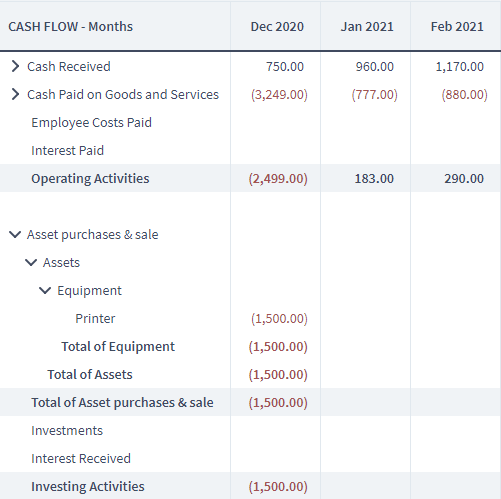Select the Jan 2021 column header
Image resolution: width=501 pixels, height=499 pixels.
click(x=367, y=27)
